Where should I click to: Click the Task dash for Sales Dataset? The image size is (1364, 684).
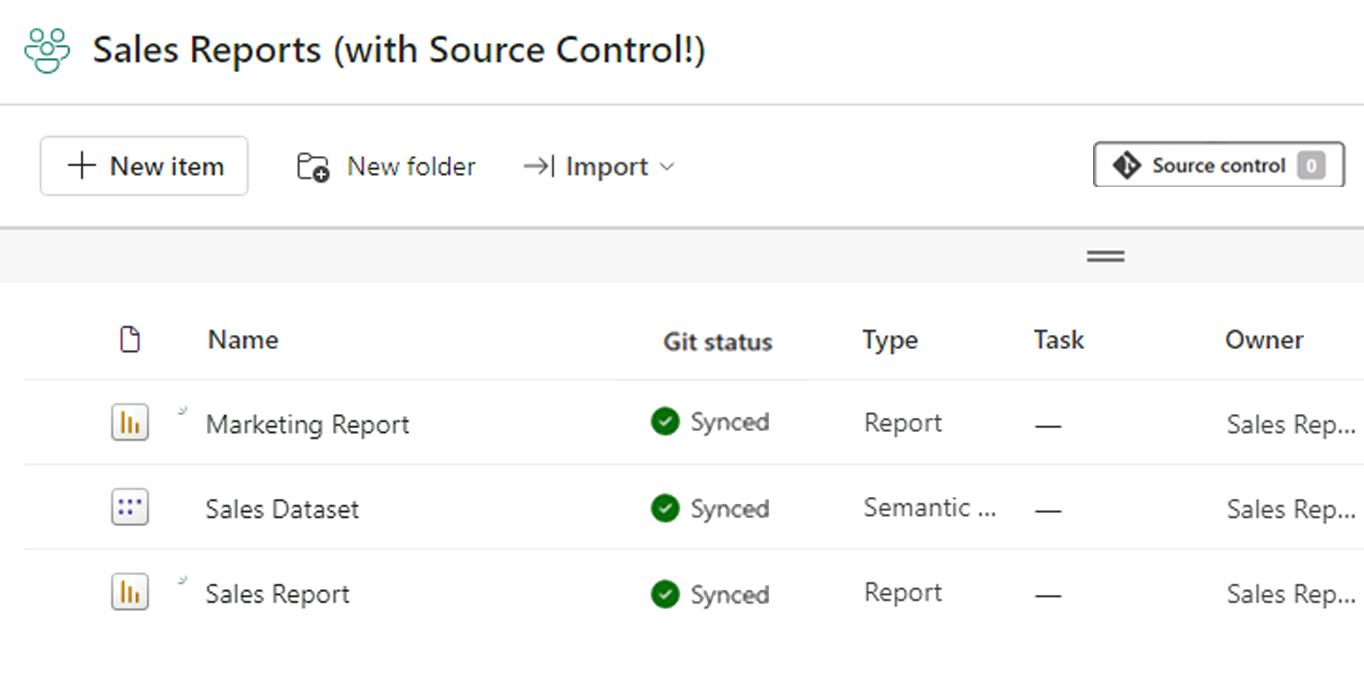[1048, 511]
